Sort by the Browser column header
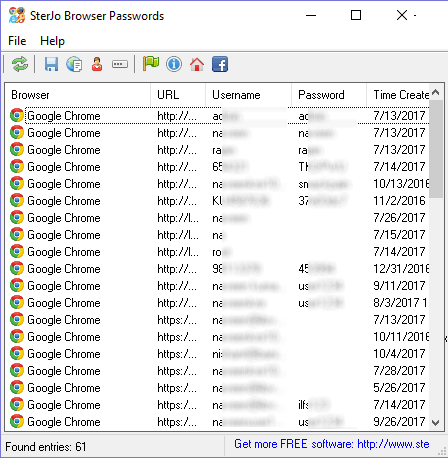Screen dimensions: 448x458 point(77,95)
